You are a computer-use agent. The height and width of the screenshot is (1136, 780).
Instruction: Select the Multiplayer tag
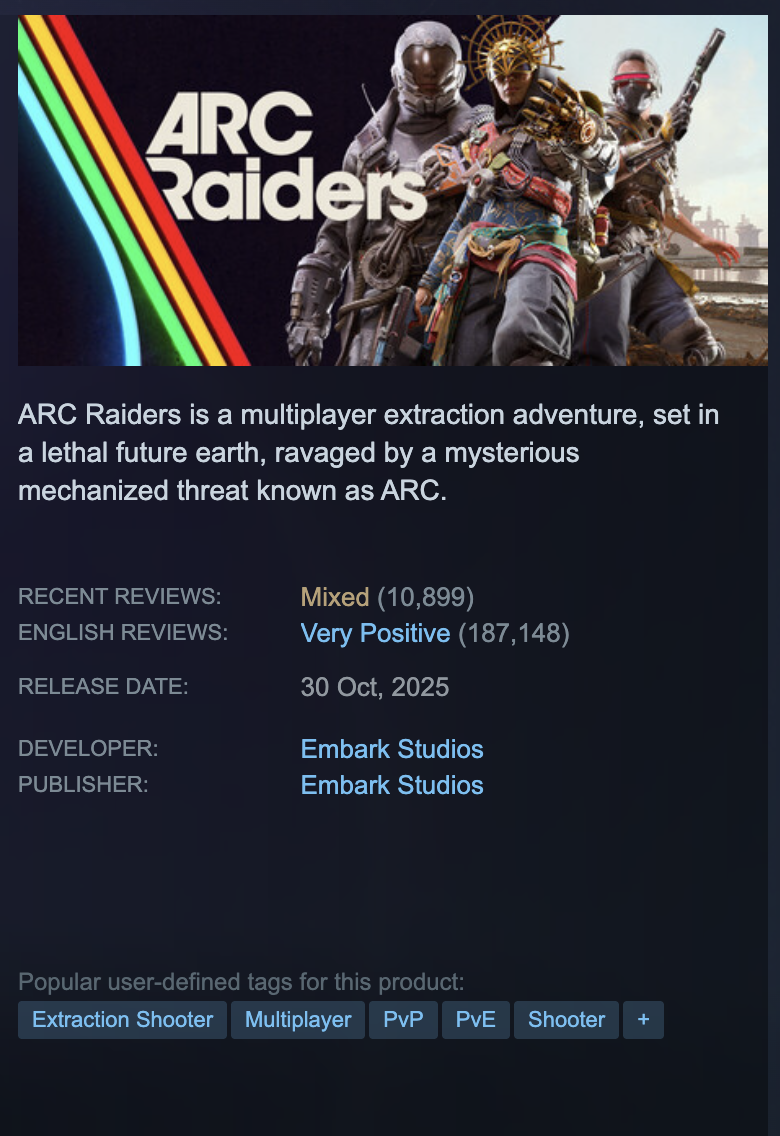(x=298, y=1019)
